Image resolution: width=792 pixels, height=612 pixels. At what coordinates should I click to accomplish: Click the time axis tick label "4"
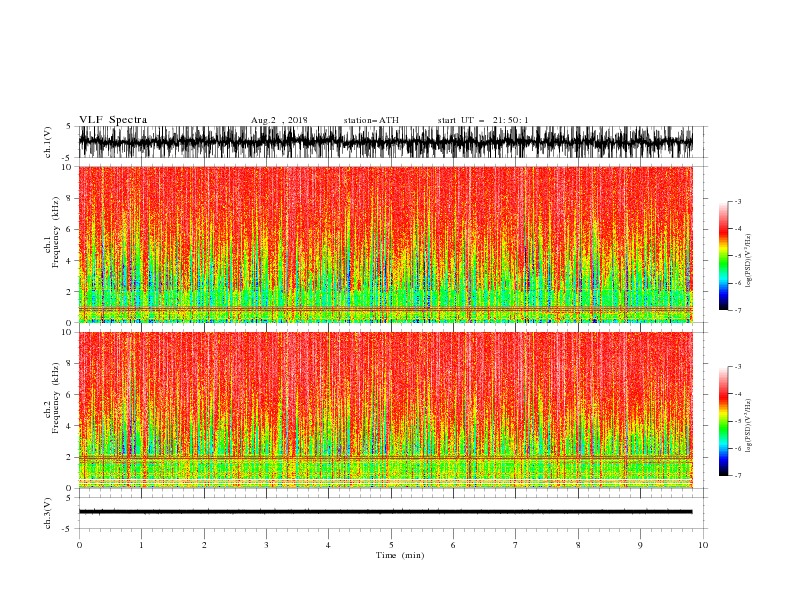click(x=329, y=545)
